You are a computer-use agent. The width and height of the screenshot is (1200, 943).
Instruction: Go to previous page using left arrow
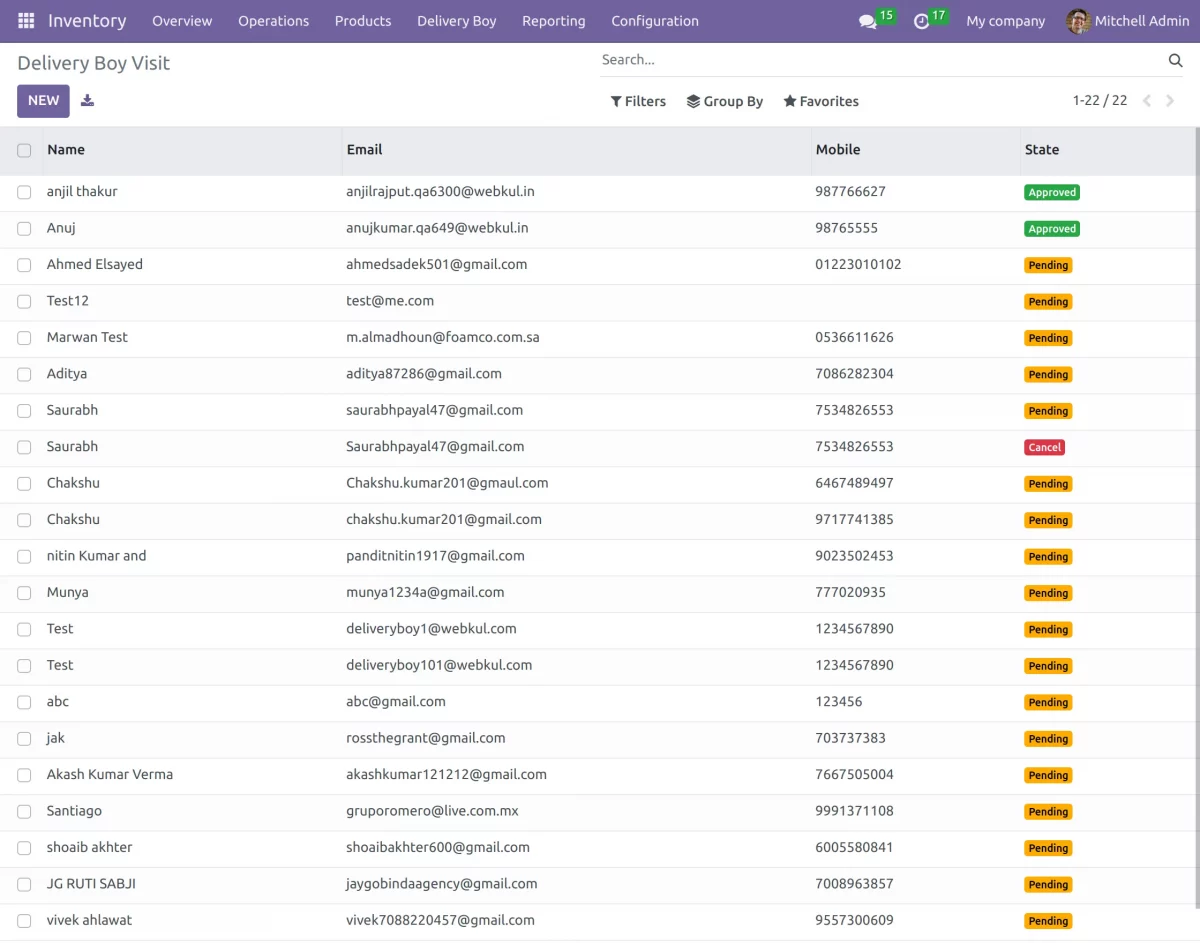coord(1147,101)
